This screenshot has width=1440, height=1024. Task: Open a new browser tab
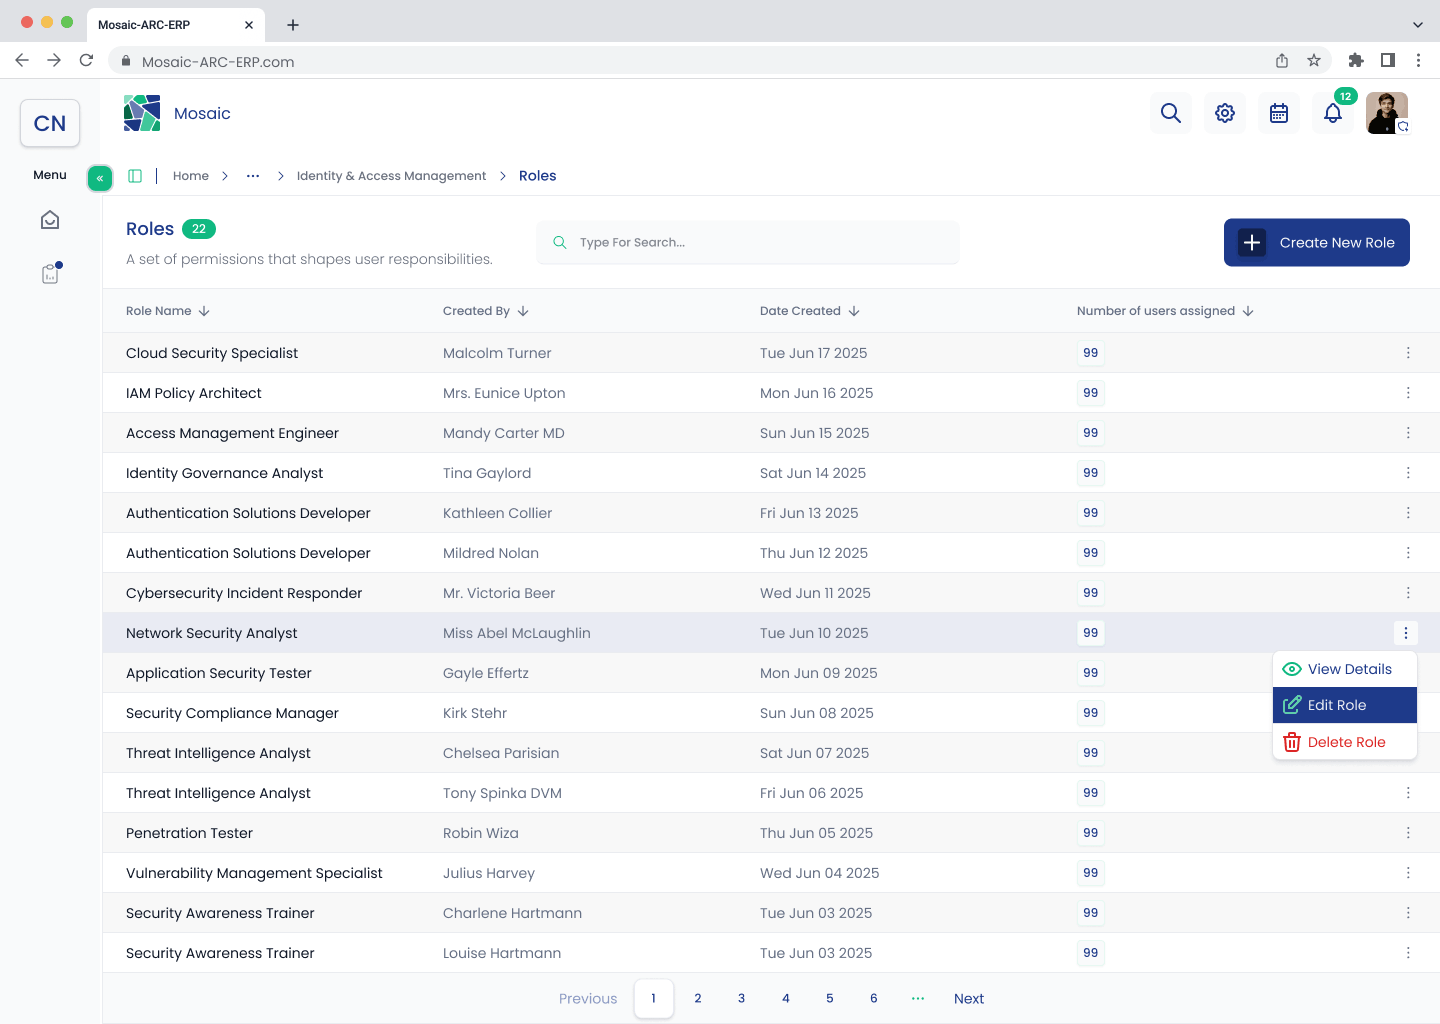point(293,25)
